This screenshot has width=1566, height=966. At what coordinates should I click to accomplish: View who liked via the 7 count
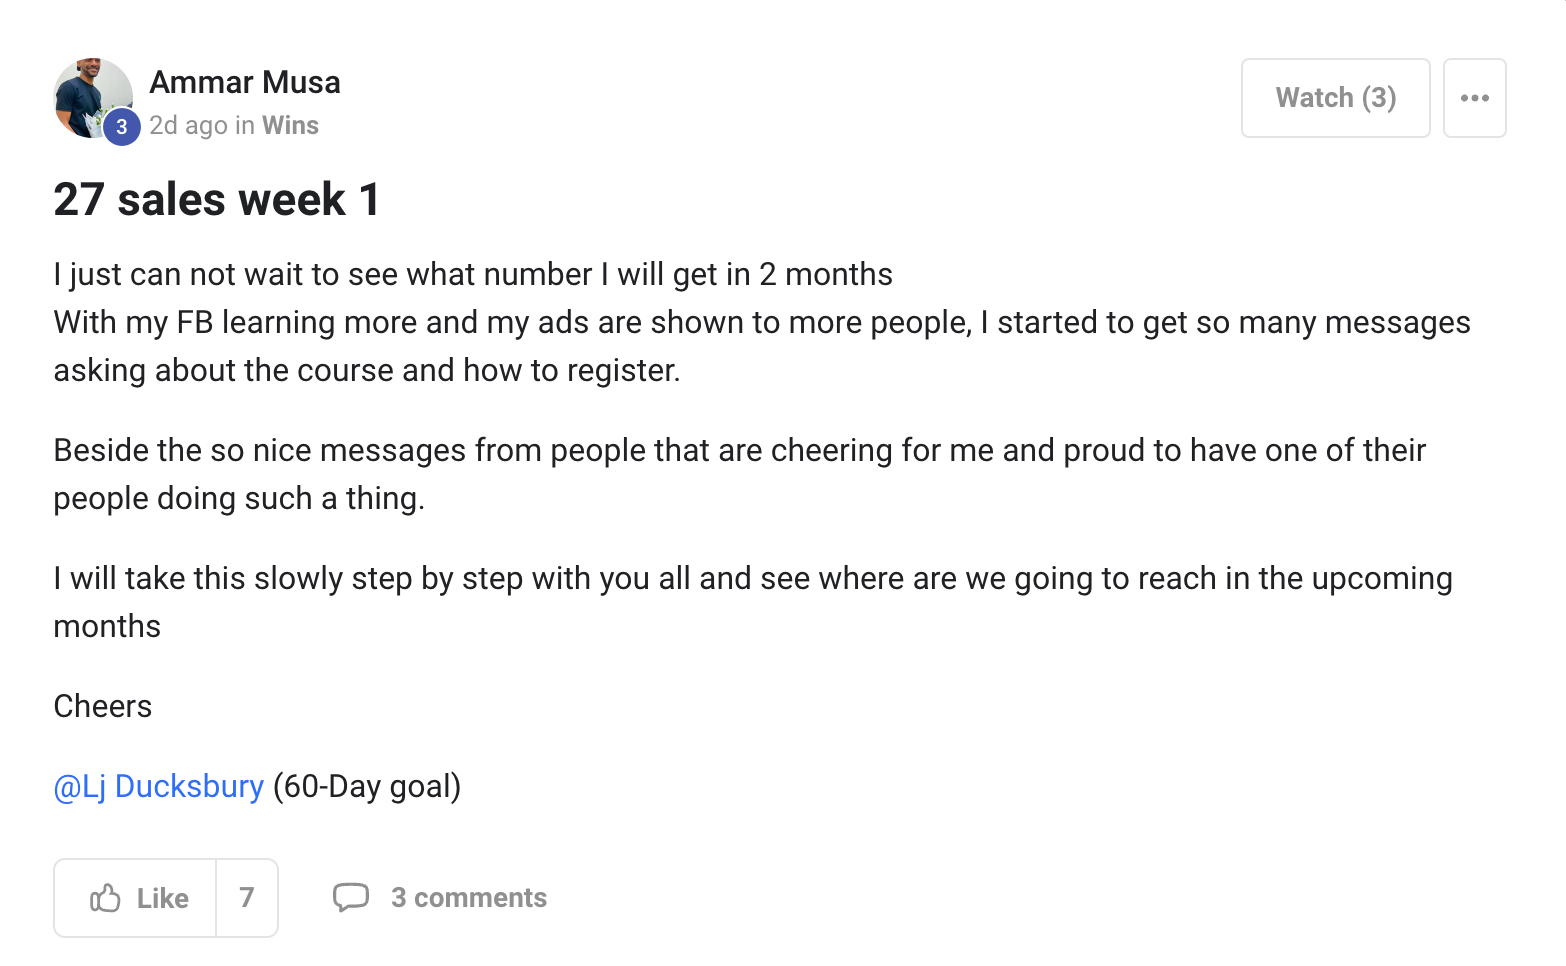point(247,898)
